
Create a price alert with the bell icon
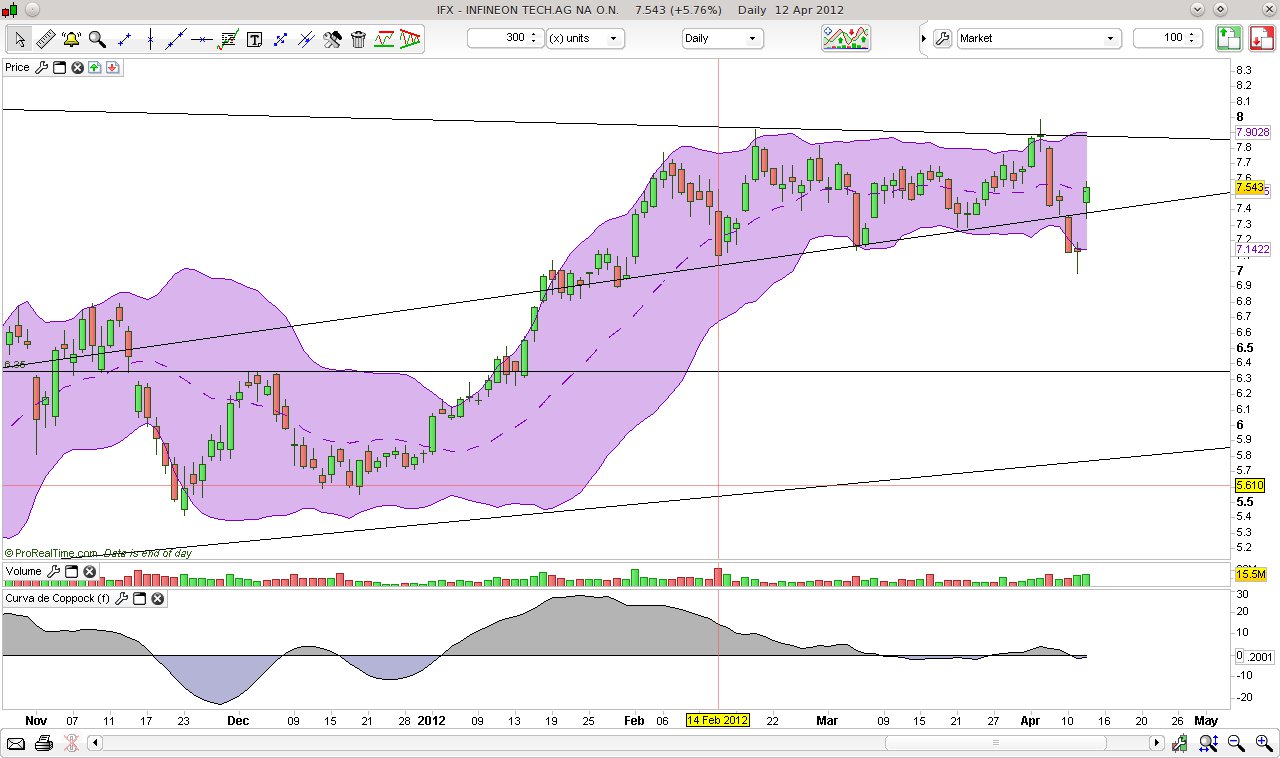coord(70,38)
